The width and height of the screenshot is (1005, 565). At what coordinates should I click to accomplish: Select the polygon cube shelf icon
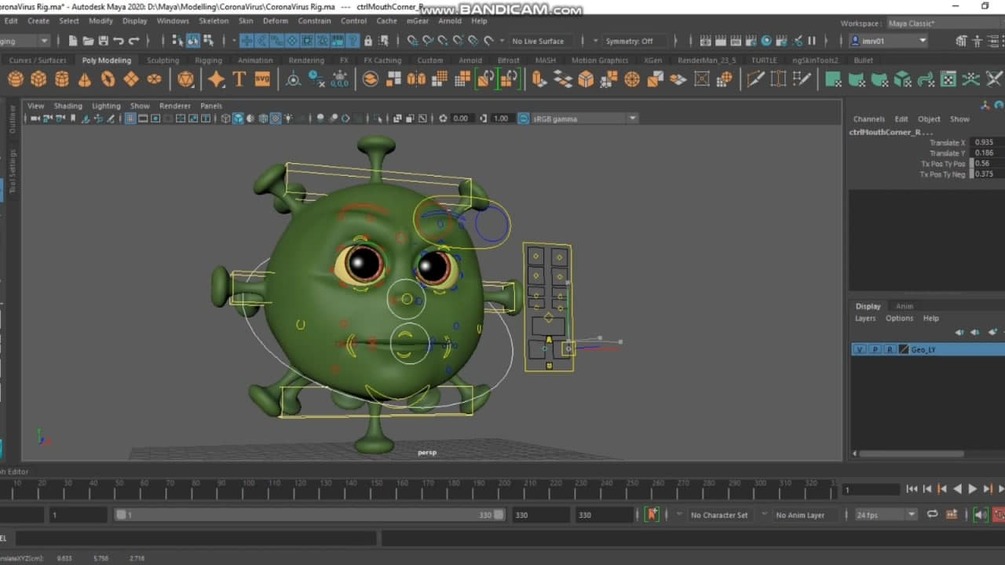tap(39, 80)
